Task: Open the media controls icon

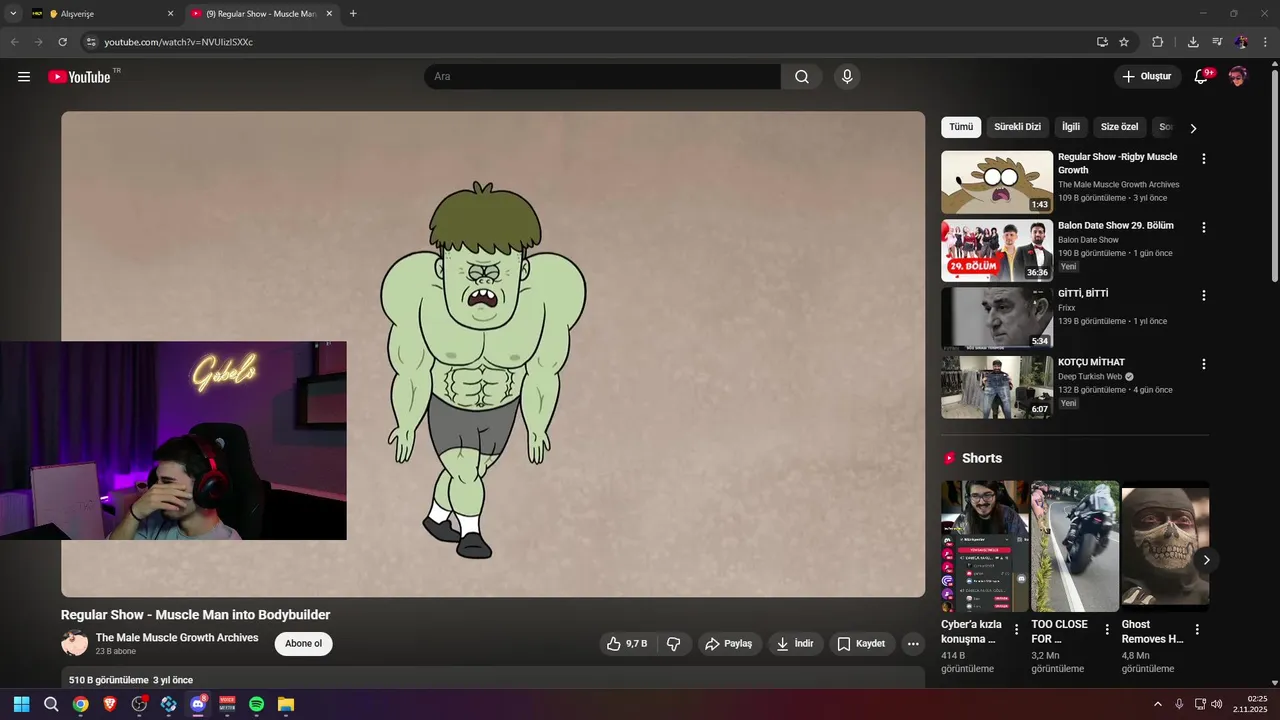Action: tap(1217, 42)
